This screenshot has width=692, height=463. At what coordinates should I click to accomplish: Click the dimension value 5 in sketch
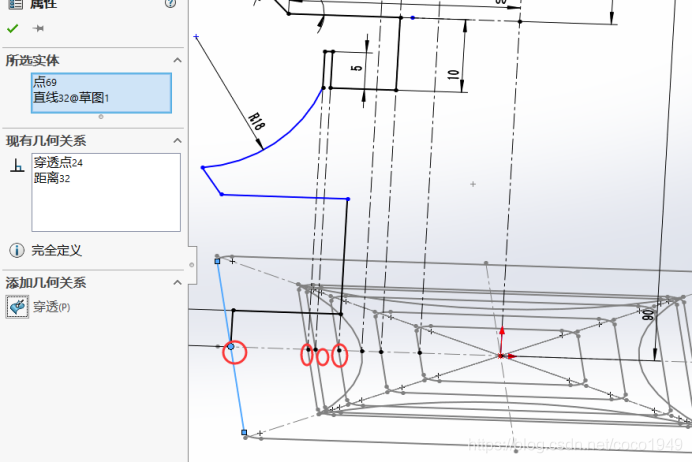click(357, 68)
